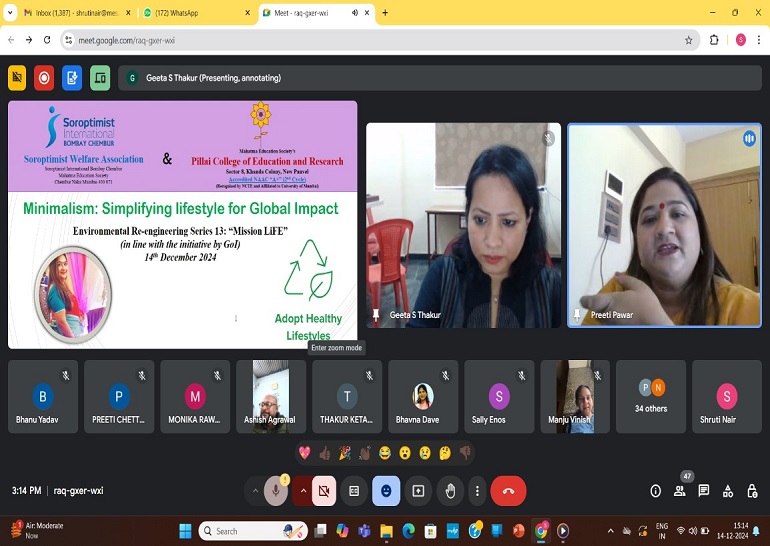Turn on the camera button
Screen dimensions: 770x546
point(324,491)
